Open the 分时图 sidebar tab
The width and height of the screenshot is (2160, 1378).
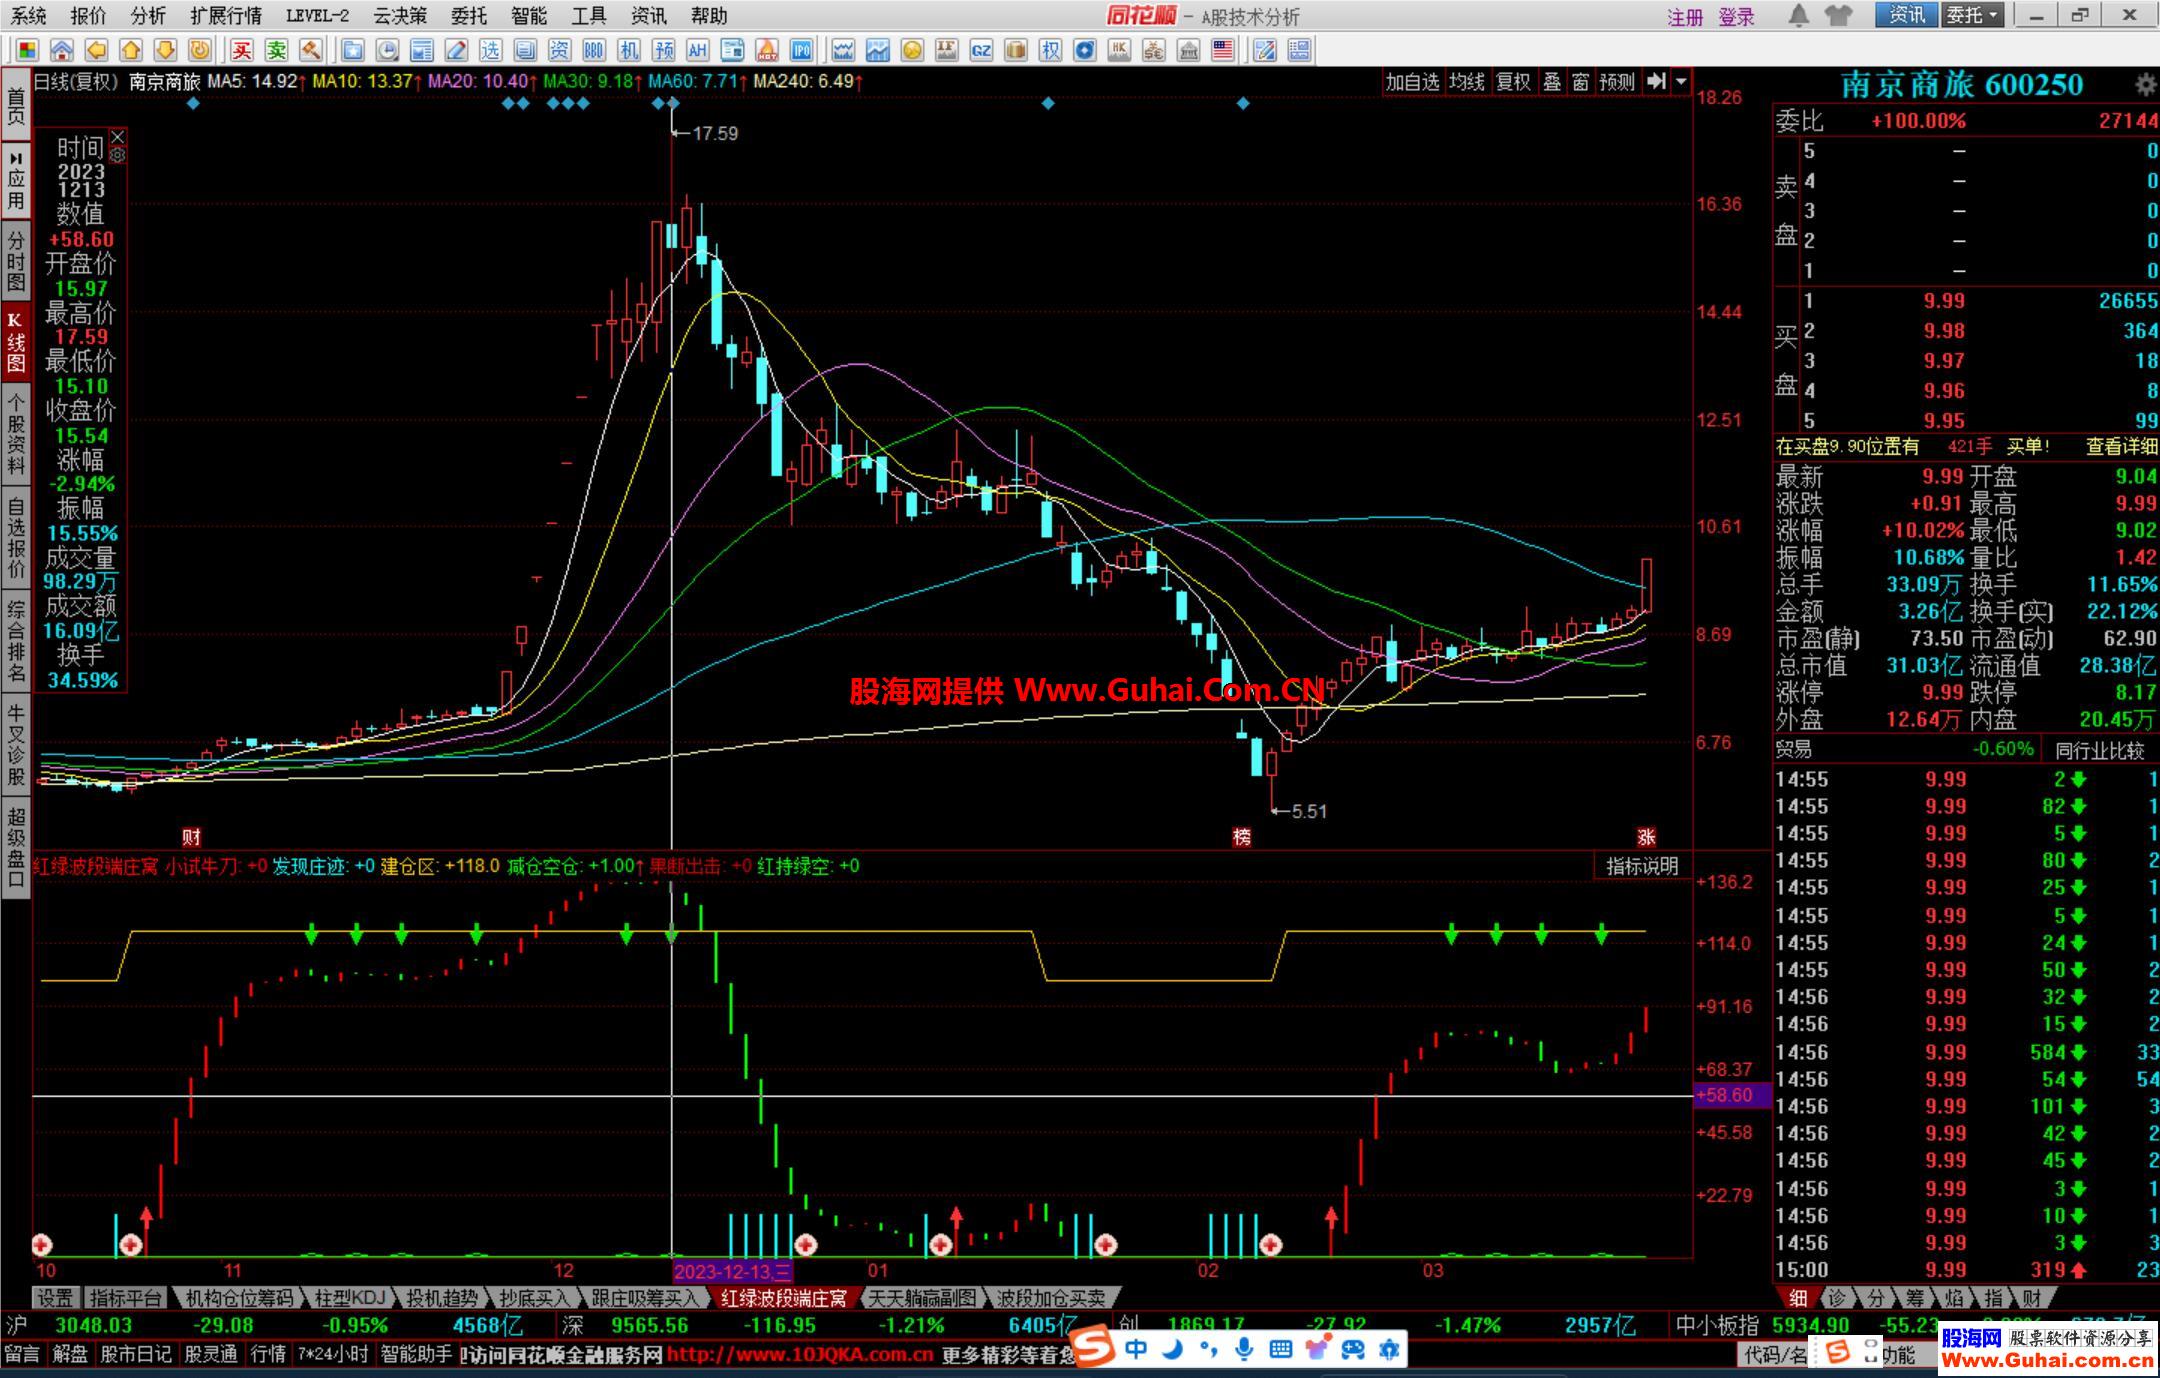(x=15, y=261)
